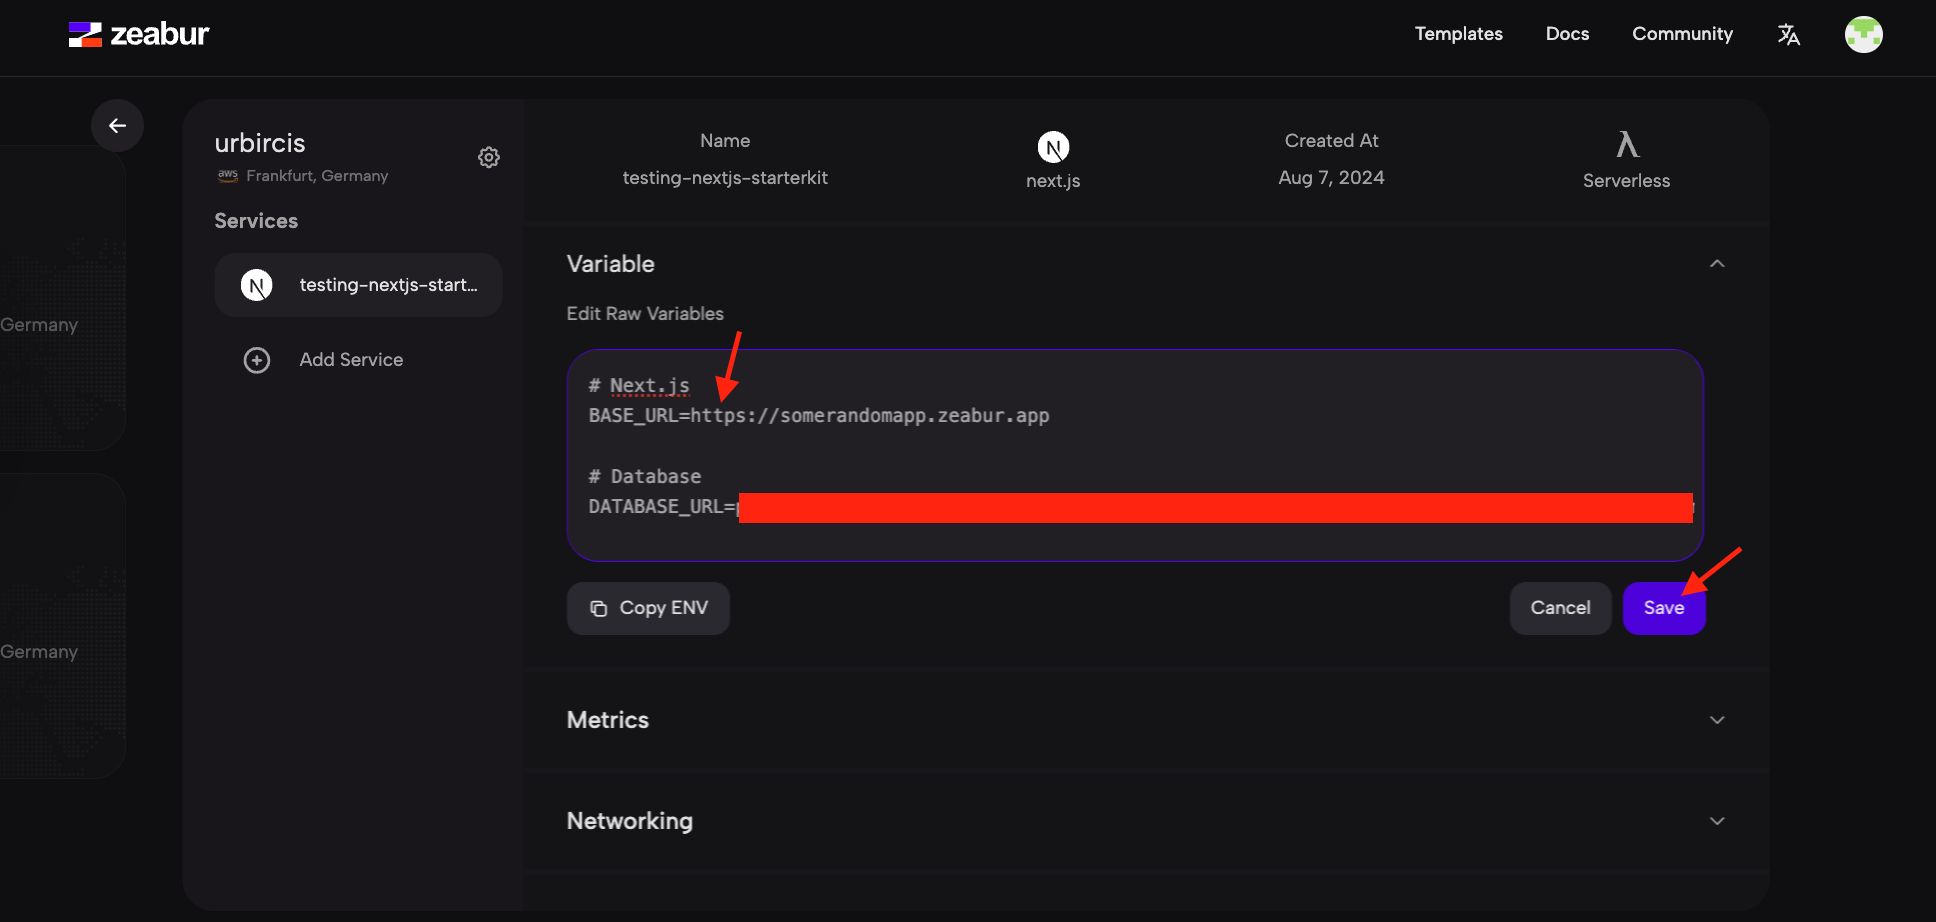Image resolution: width=1936 pixels, height=922 pixels.
Task: Cancel editing raw variables
Action: [x=1560, y=608]
